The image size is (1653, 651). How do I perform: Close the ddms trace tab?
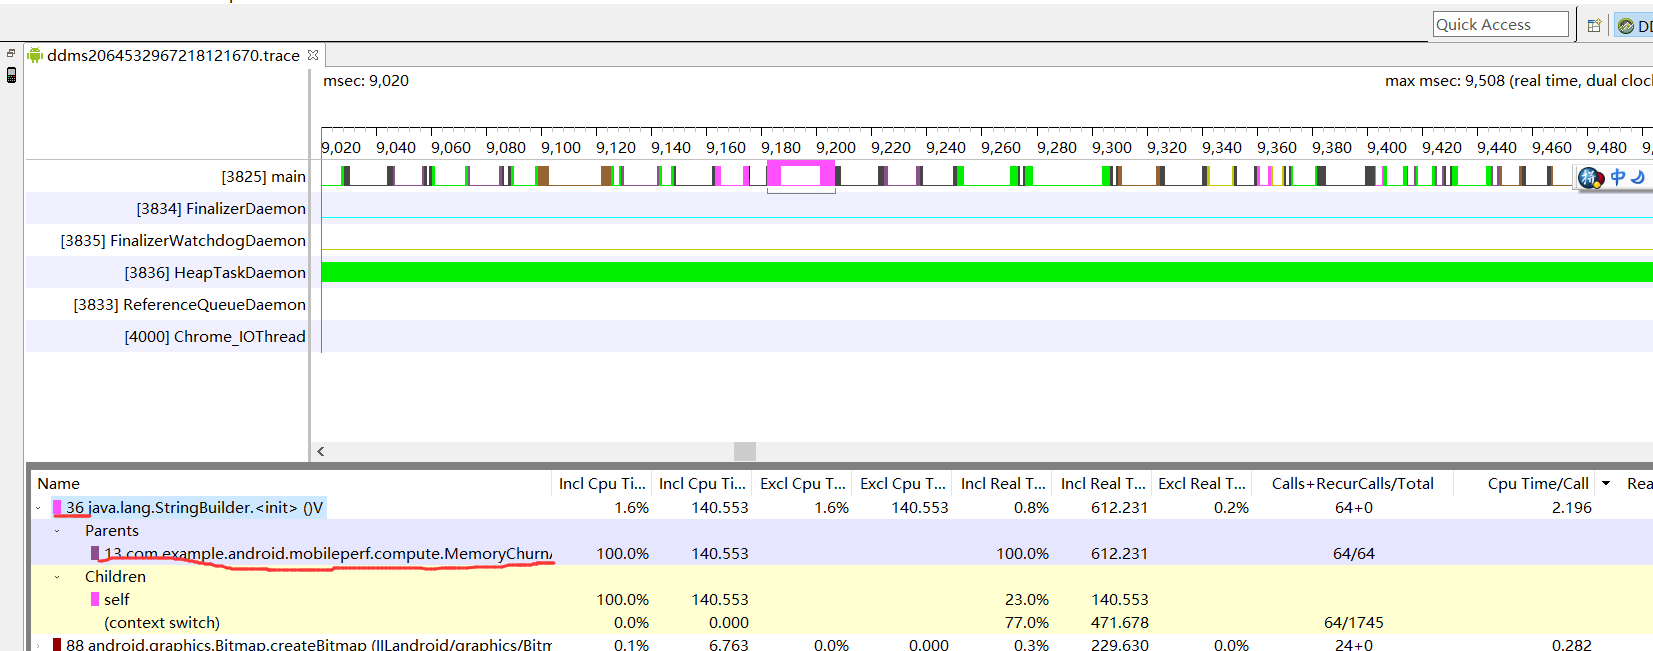[x=313, y=55]
